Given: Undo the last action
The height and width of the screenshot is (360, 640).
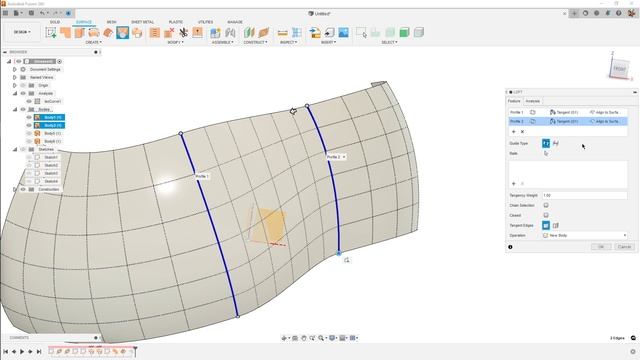Looking at the screenshot, I should click(x=42, y=13).
